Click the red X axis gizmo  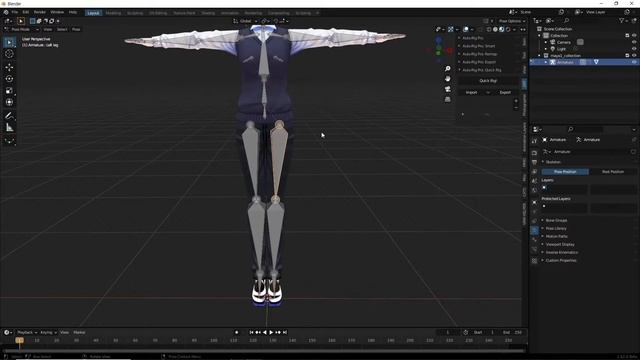click(449, 51)
